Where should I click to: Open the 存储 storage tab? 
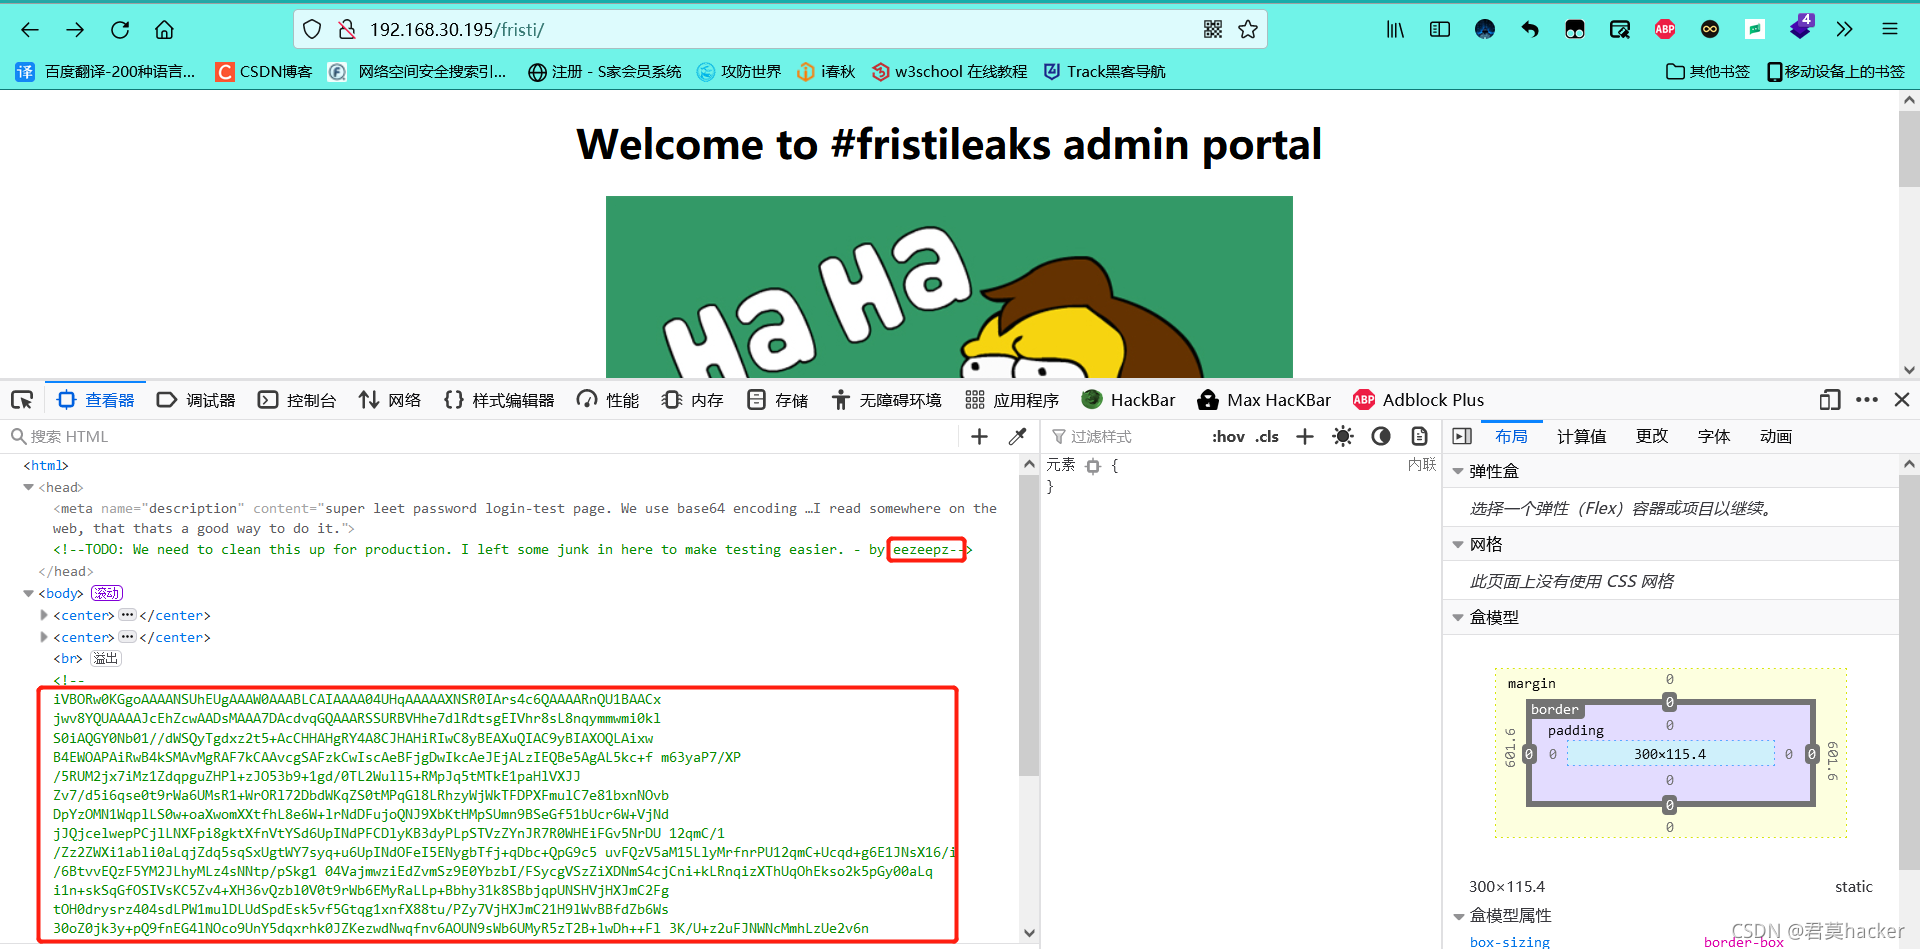[x=777, y=400]
